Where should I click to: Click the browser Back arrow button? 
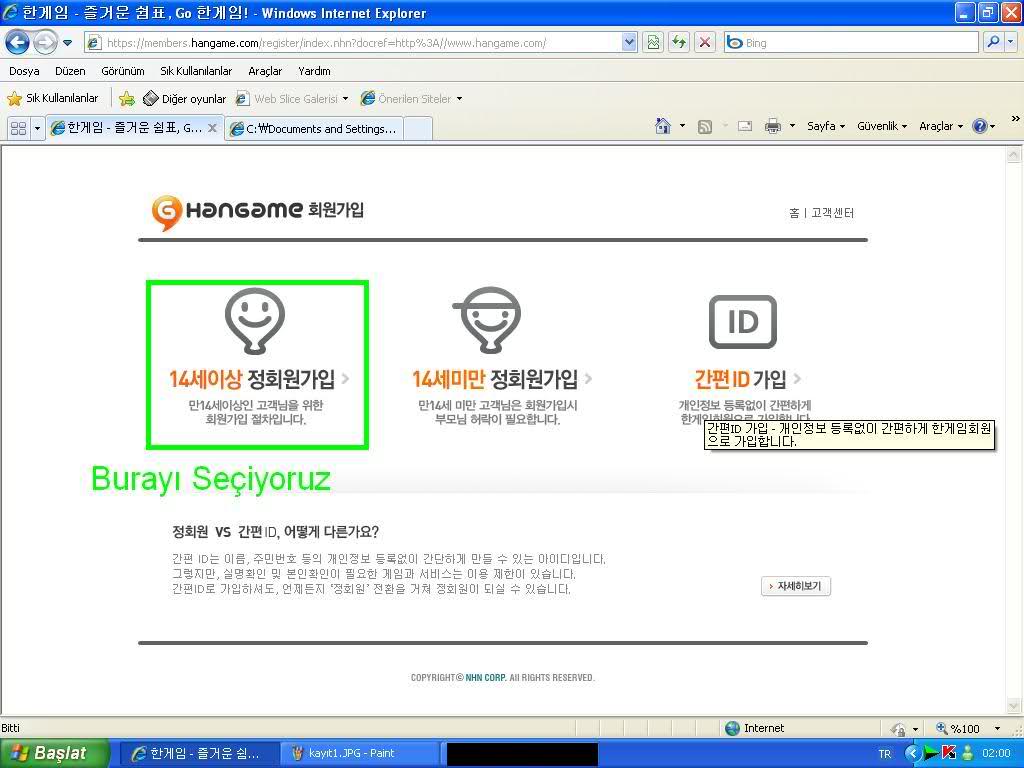(x=18, y=43)
